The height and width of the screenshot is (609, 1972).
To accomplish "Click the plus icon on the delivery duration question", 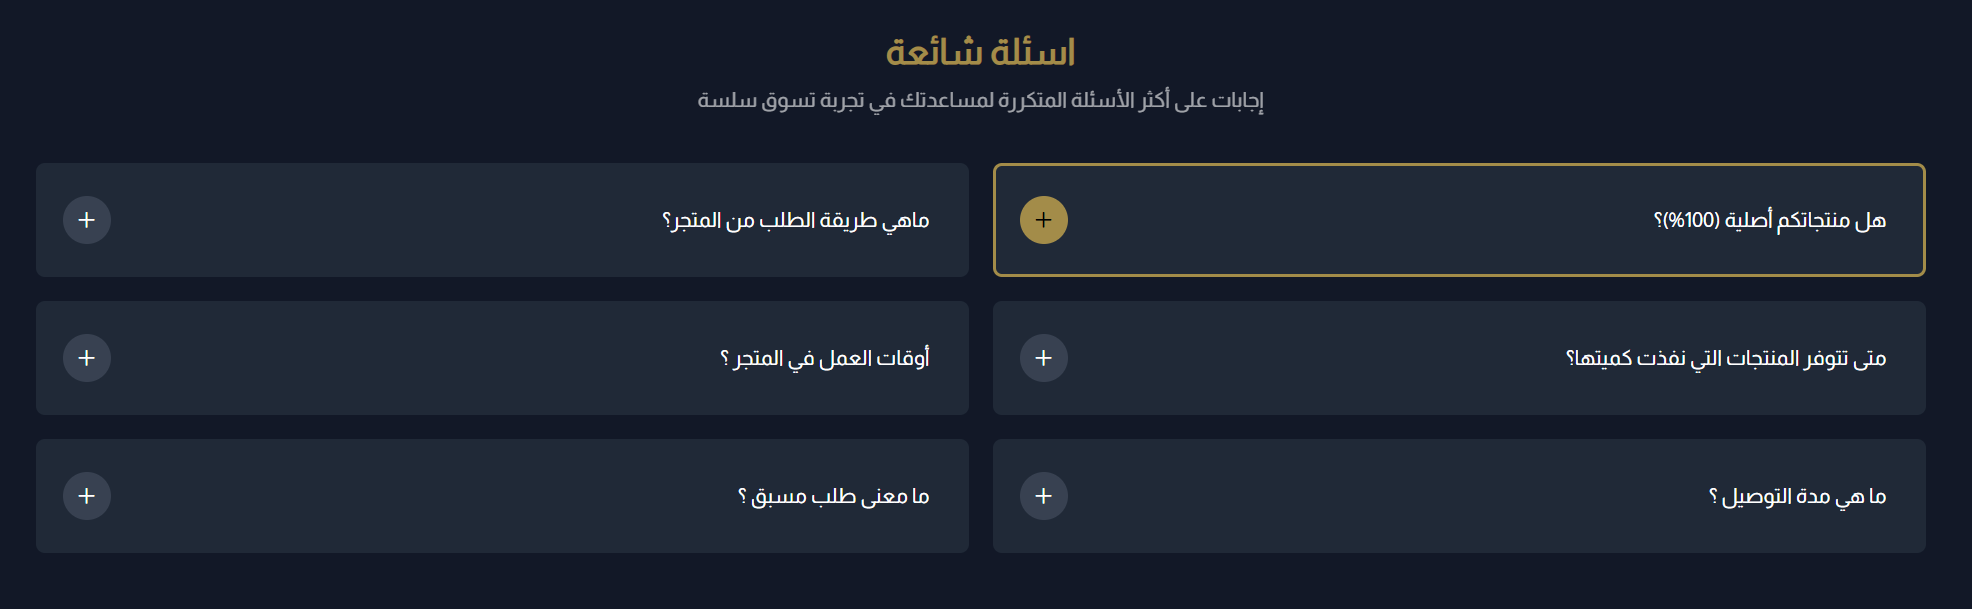I will point(1044,495).
